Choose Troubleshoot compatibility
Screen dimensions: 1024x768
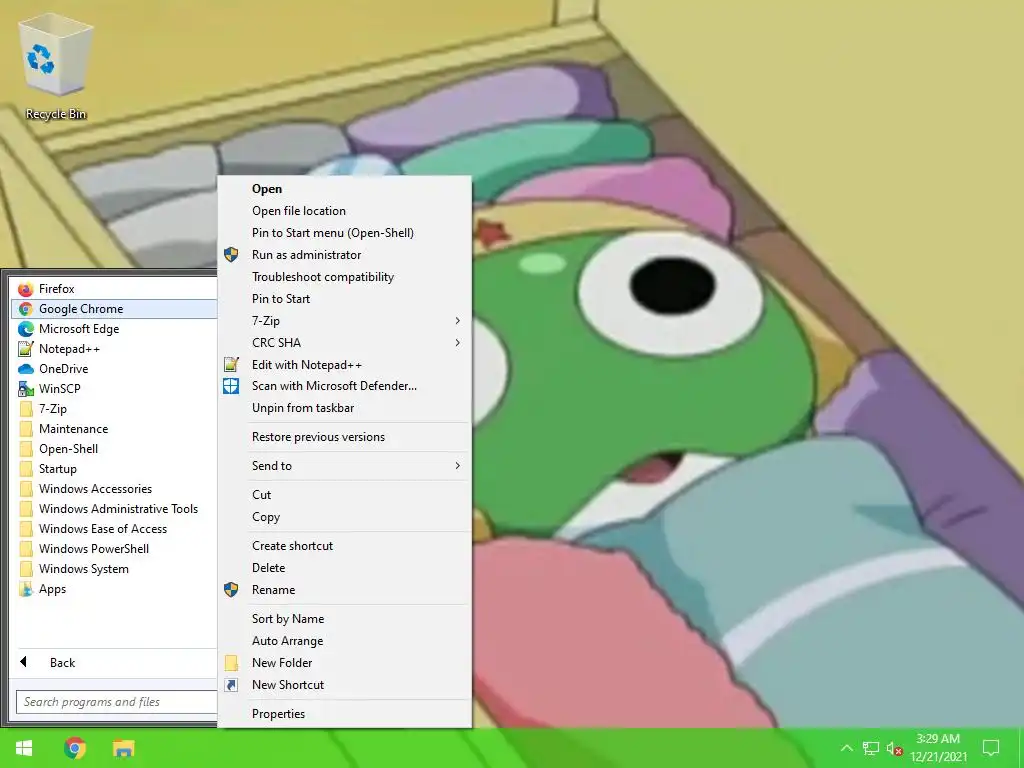tap(344, 277)
